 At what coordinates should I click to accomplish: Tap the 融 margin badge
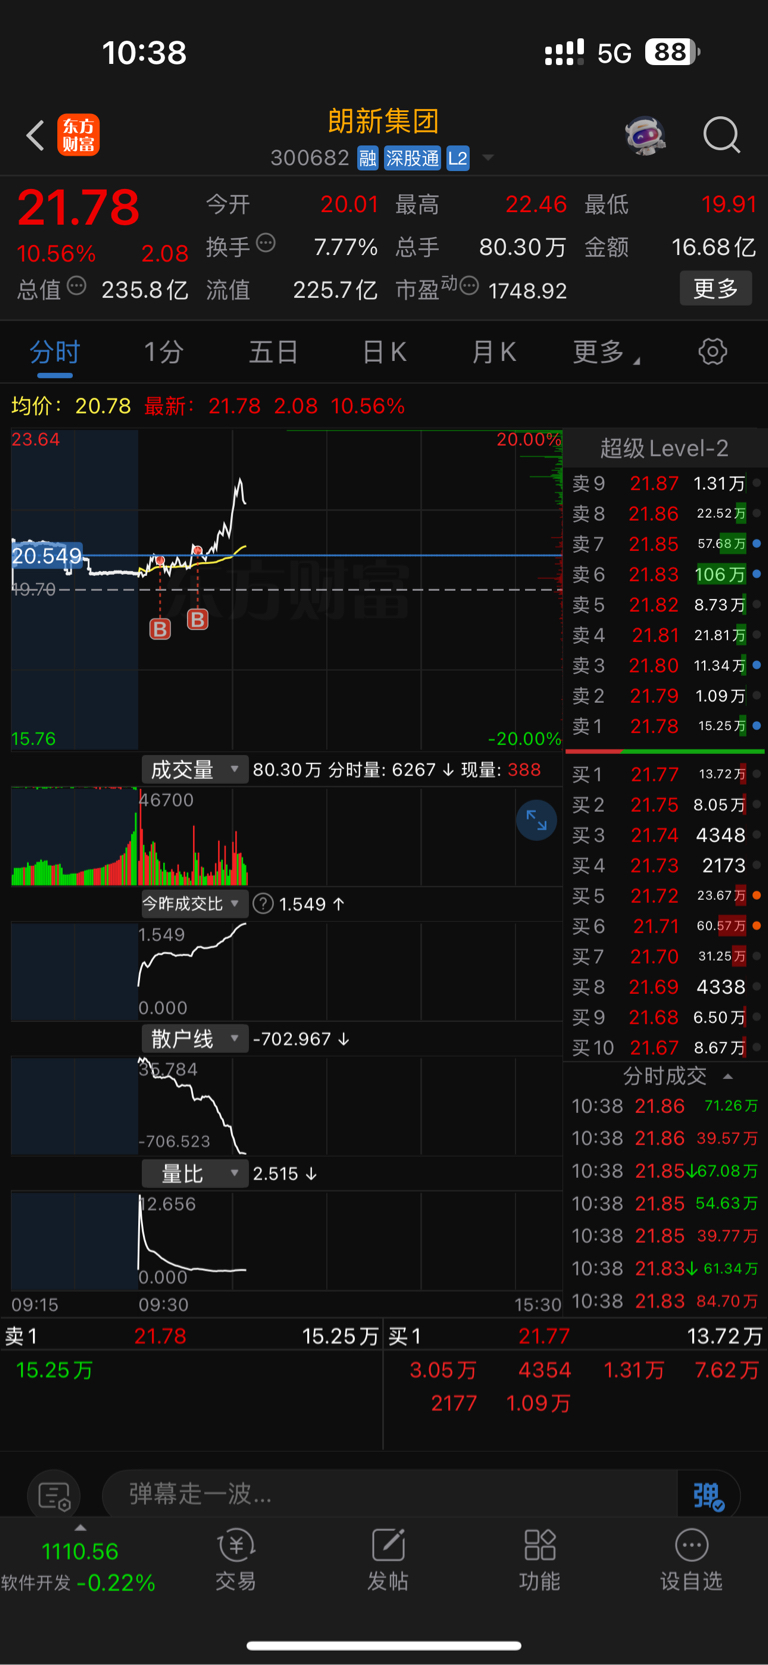point(368,158)
